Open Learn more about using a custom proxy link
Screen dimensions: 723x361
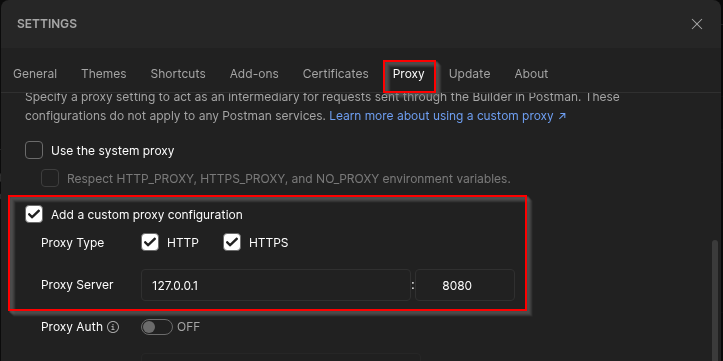point(447,116)
